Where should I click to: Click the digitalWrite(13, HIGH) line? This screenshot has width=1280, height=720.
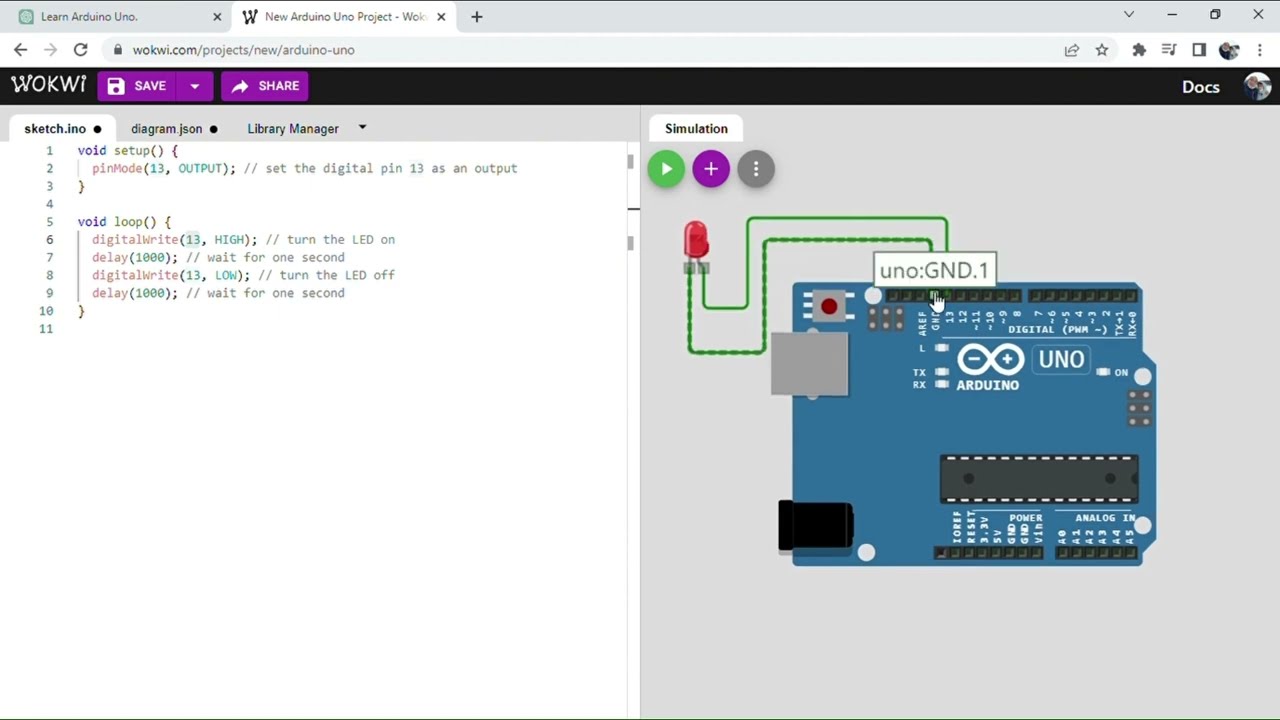click(243, 240)
